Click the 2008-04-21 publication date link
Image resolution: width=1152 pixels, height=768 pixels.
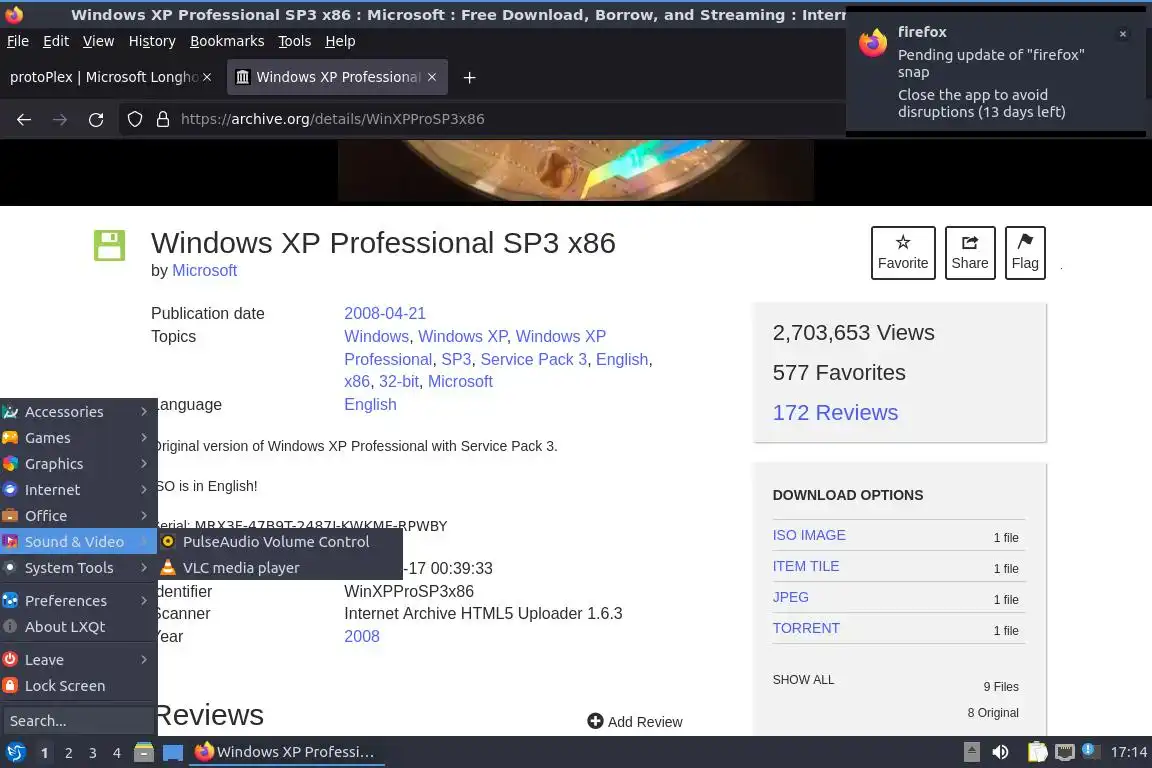[x=385, y=313]
